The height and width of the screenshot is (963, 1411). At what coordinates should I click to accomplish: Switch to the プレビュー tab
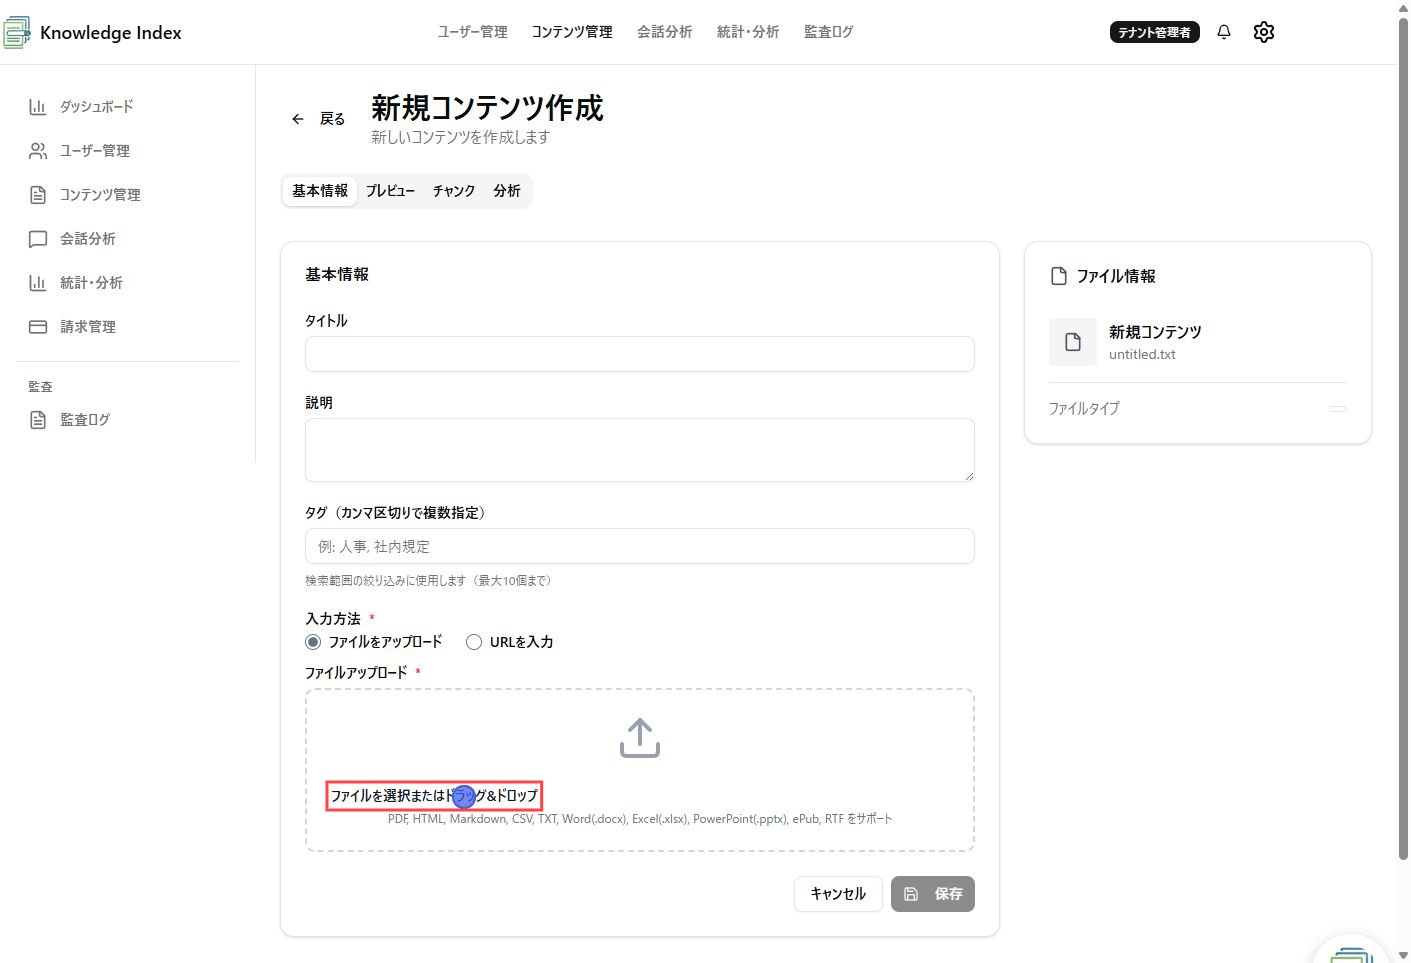[390, 191]
